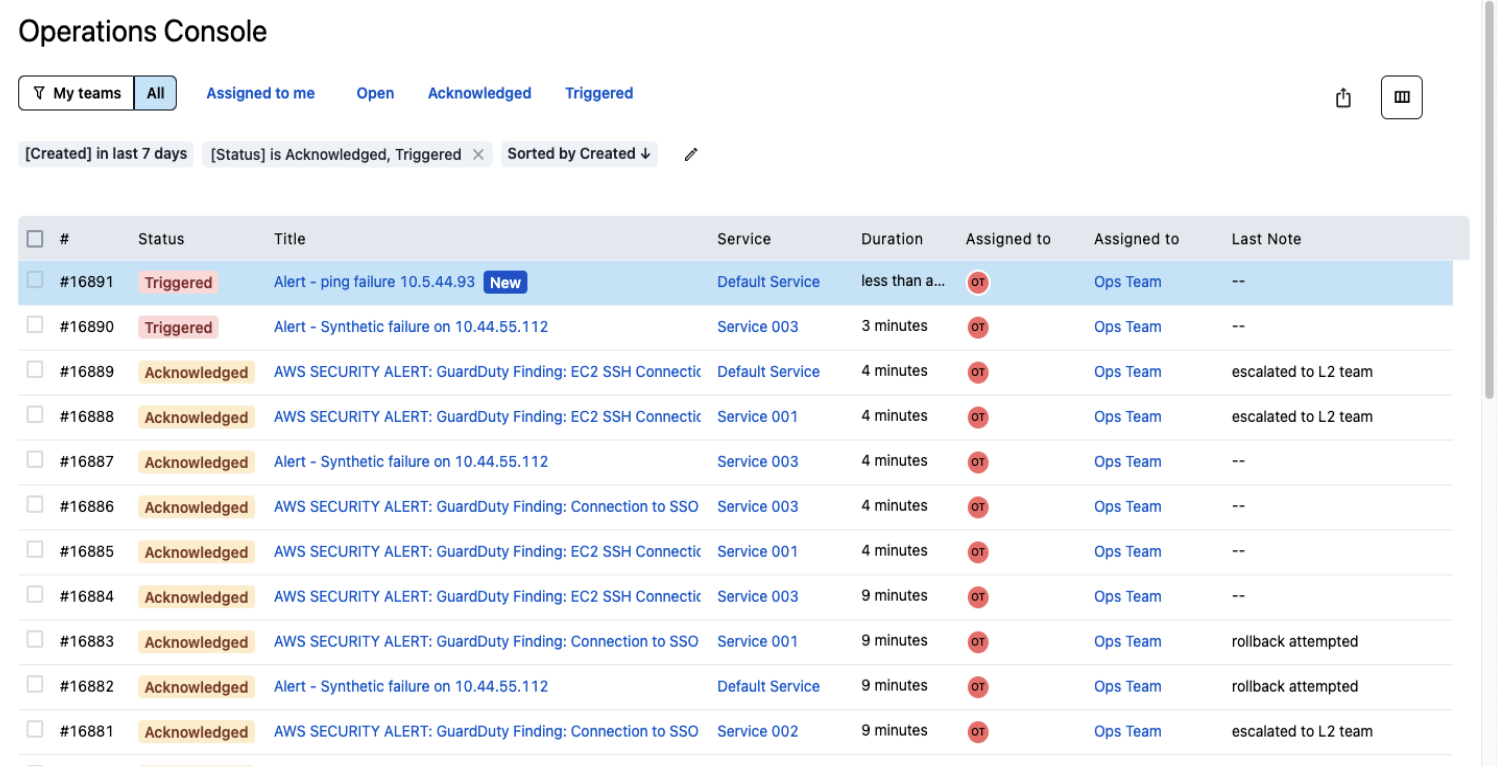Select the My teams filter button
The height and width of the screenshot is (768, 1506).
coord(76,93)
